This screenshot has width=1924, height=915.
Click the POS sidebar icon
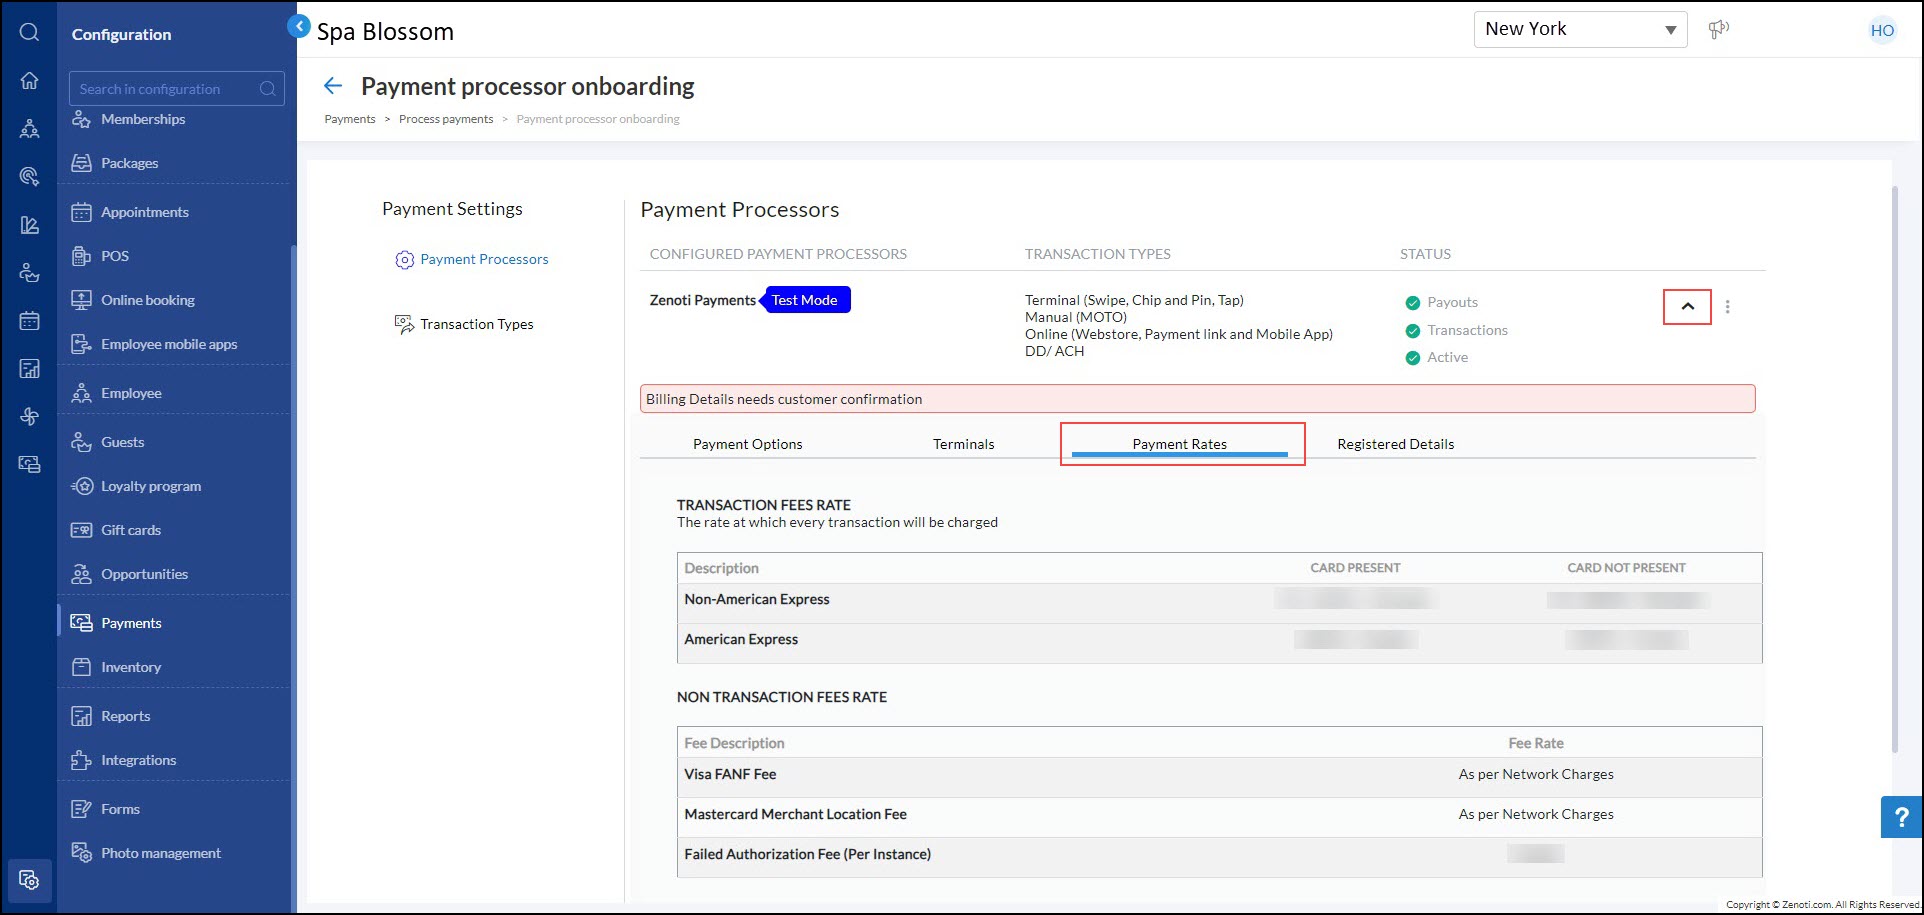pyautogui.click(x=81, y=256)
